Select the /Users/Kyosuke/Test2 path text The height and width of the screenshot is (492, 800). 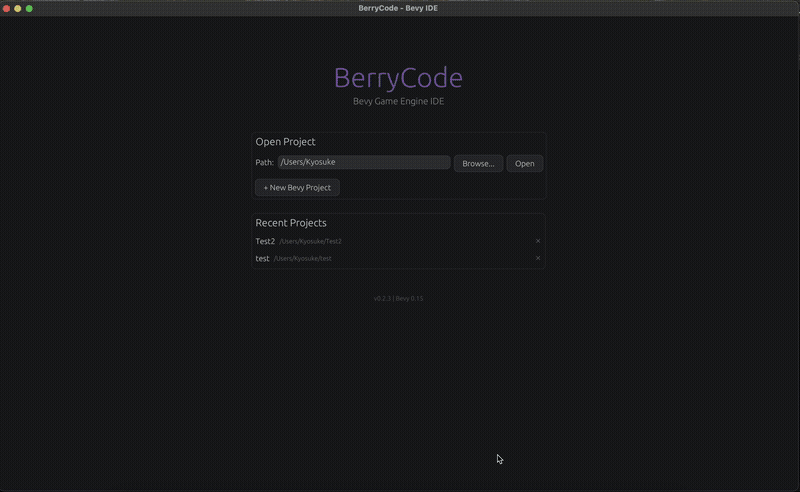coord(310,241)
